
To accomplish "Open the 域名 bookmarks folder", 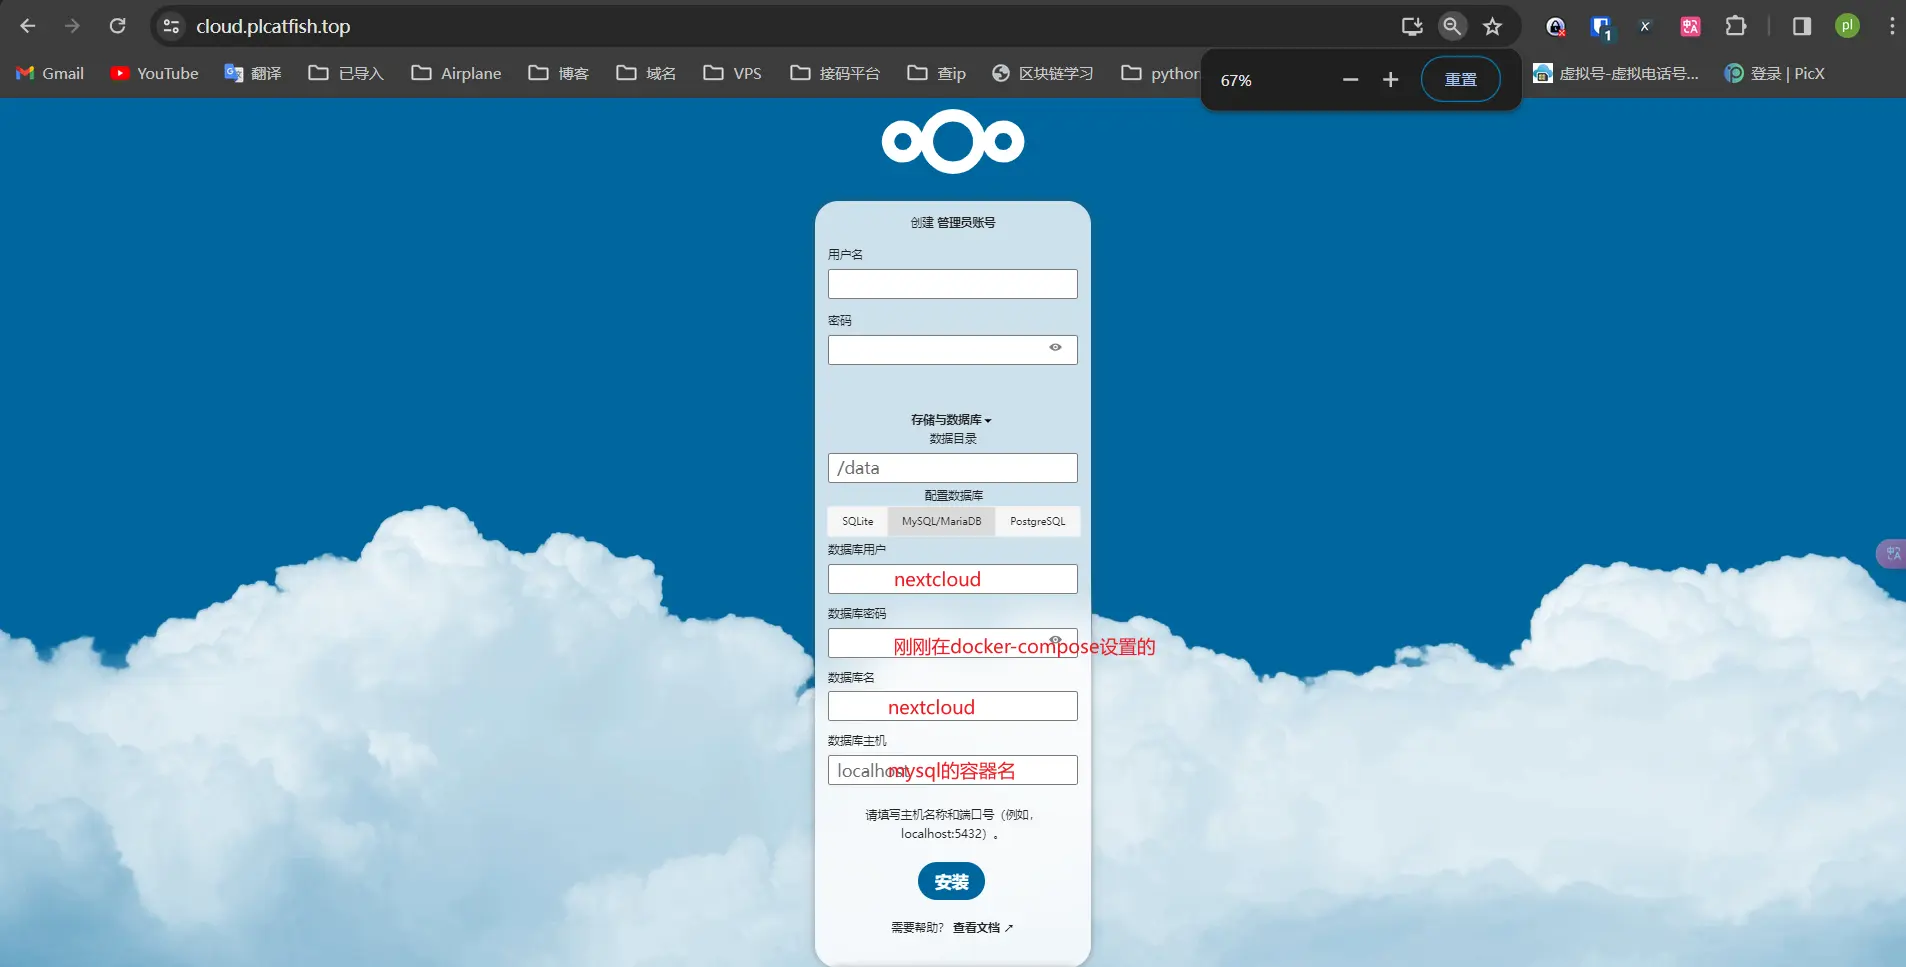I will 646,73.
